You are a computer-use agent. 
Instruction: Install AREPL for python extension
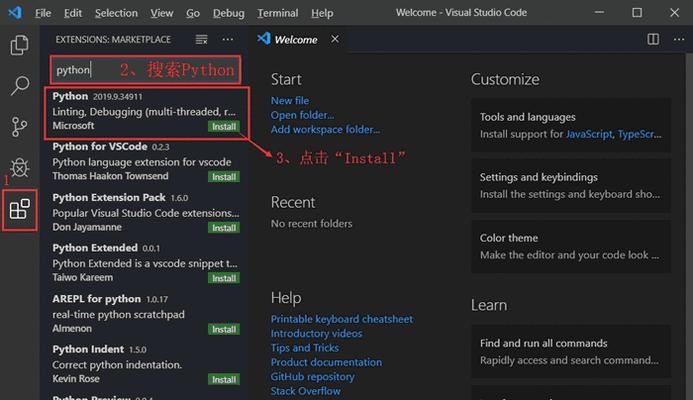point(224,329)
